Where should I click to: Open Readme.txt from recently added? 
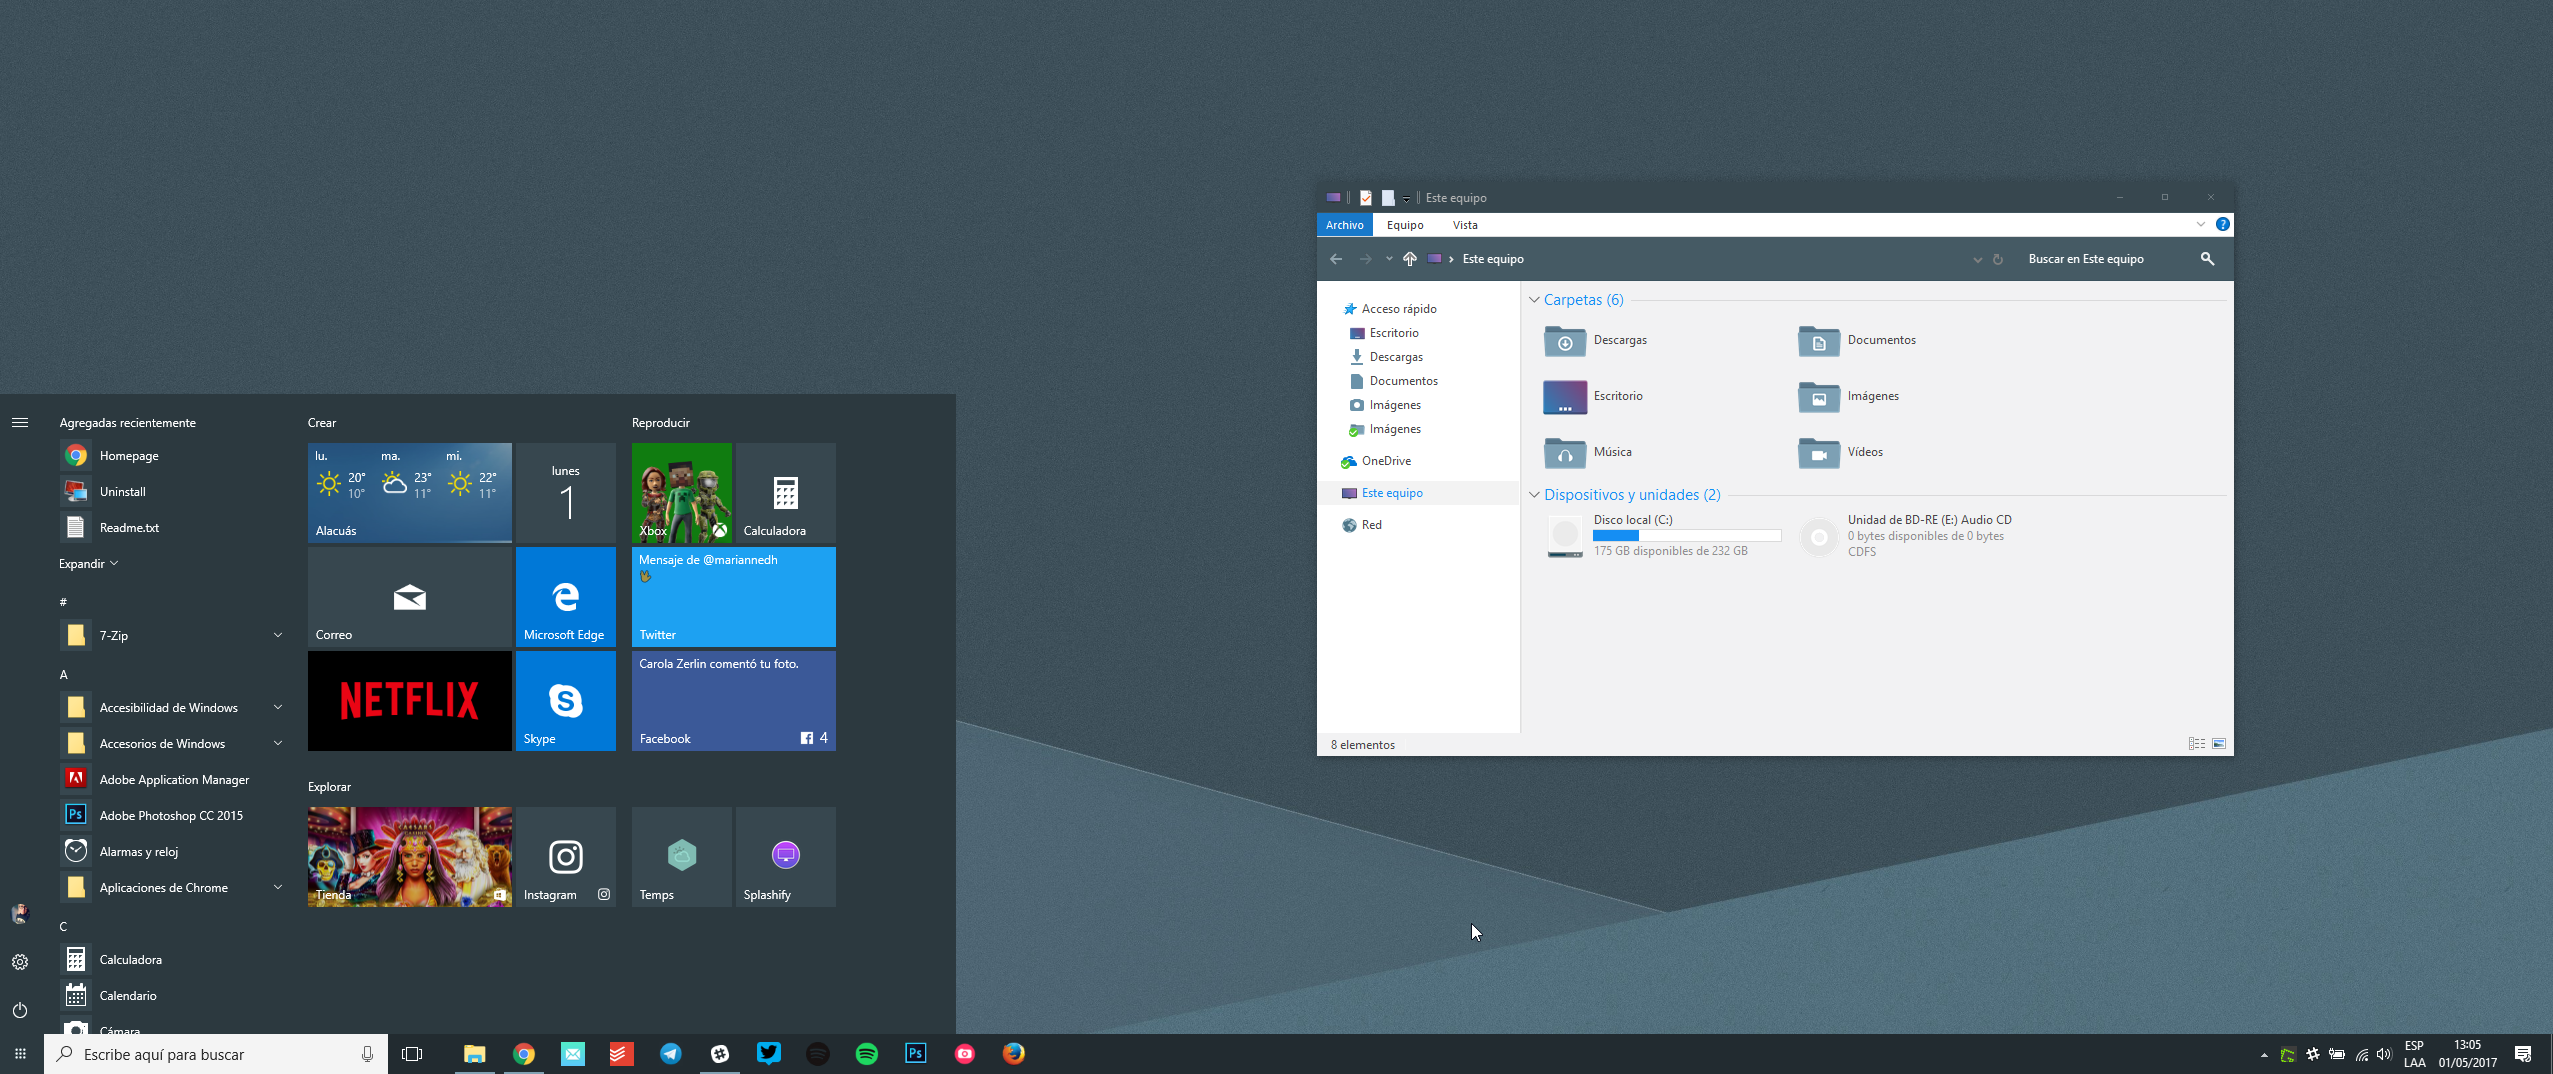pyautogui.click(x=174, y=527)
